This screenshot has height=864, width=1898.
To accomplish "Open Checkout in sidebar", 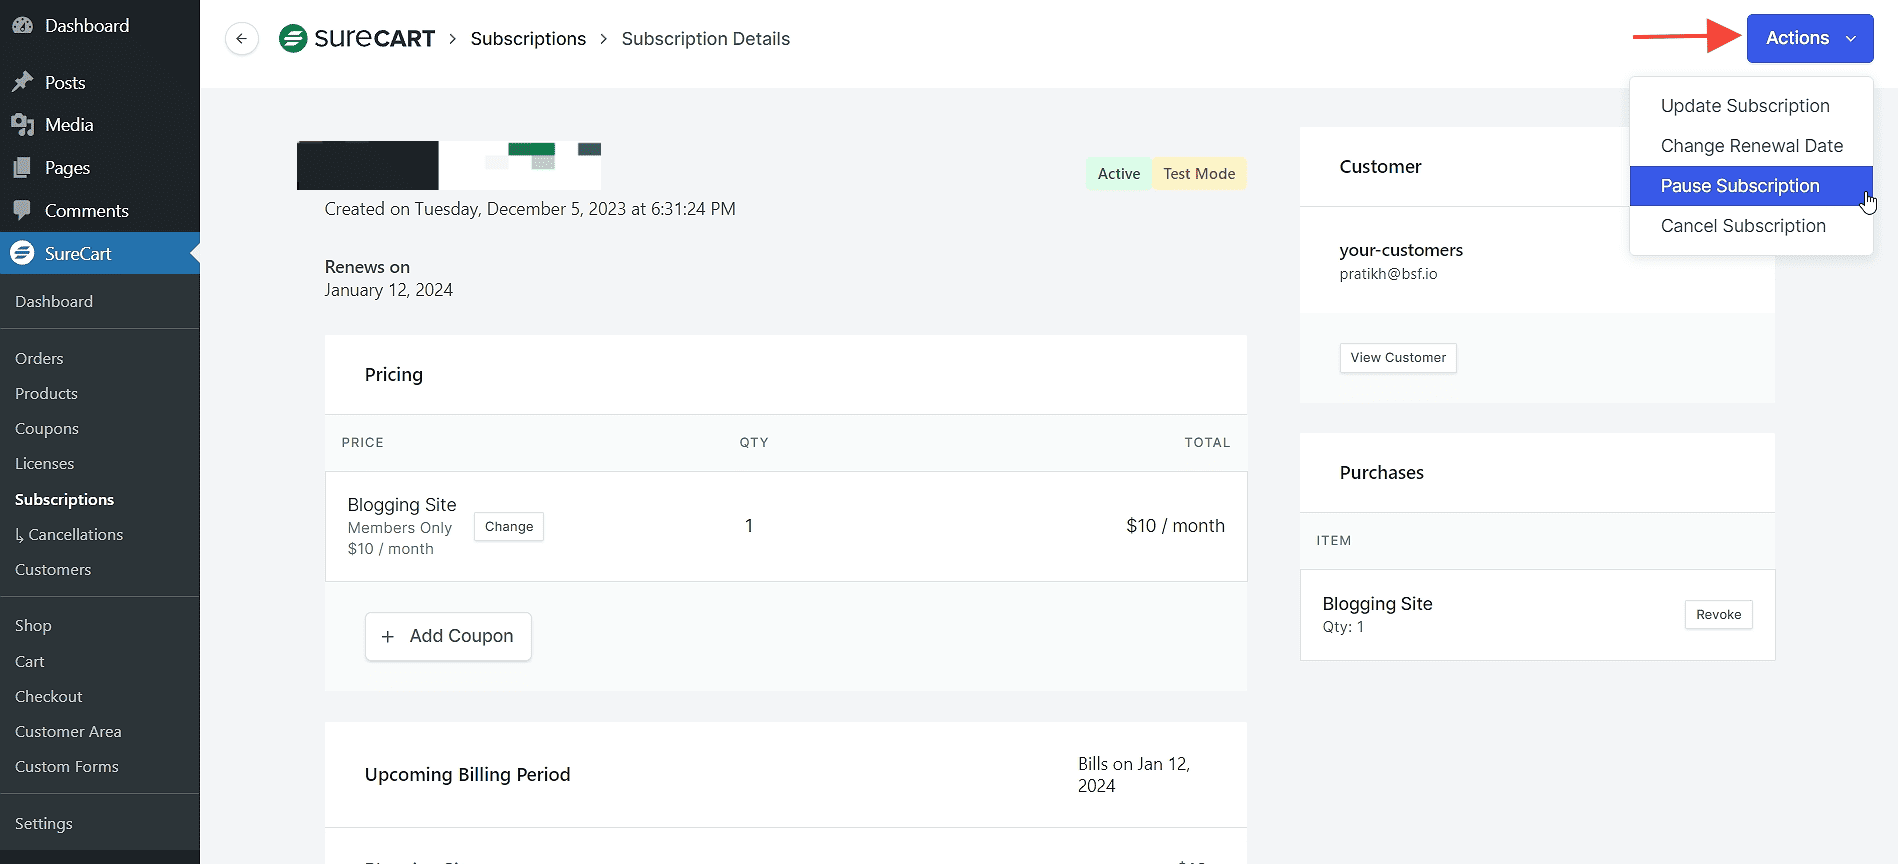I will (x=48, y=697).
